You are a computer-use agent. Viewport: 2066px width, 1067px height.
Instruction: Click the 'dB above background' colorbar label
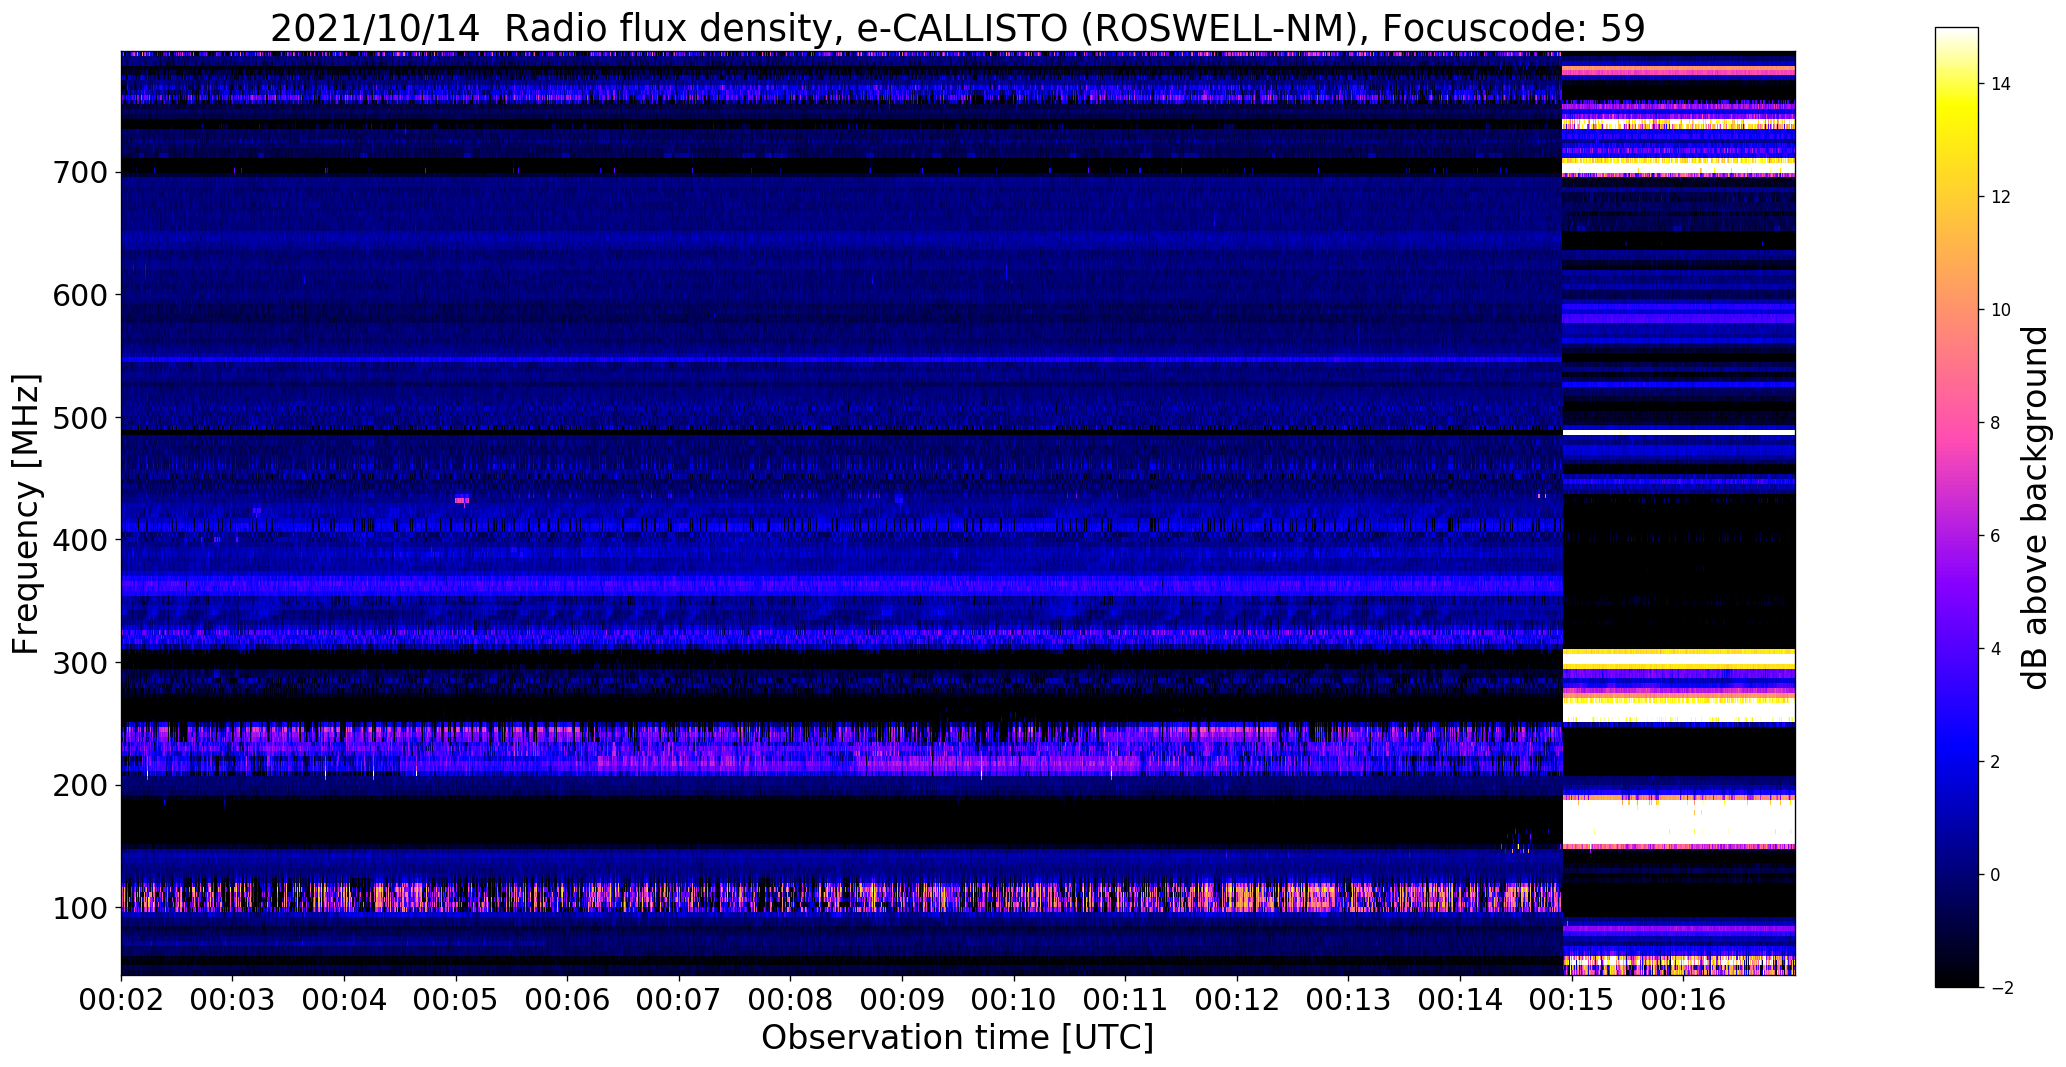pyautogui.click(x=2035, y=508)
